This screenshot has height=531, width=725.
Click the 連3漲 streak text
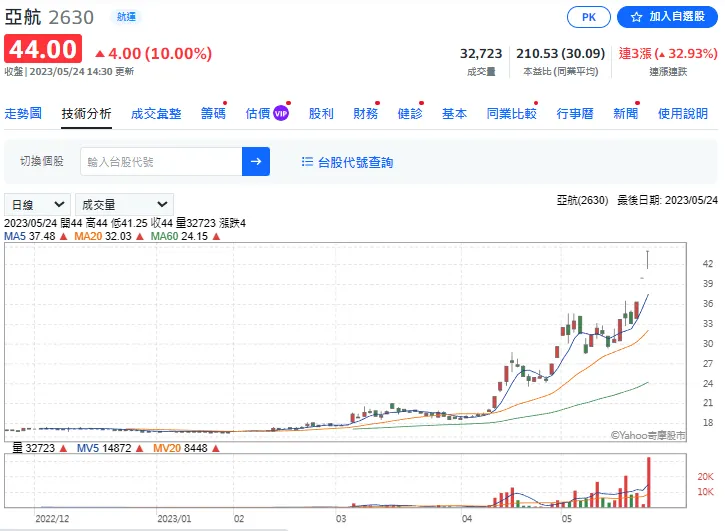[x=668, y=54]
